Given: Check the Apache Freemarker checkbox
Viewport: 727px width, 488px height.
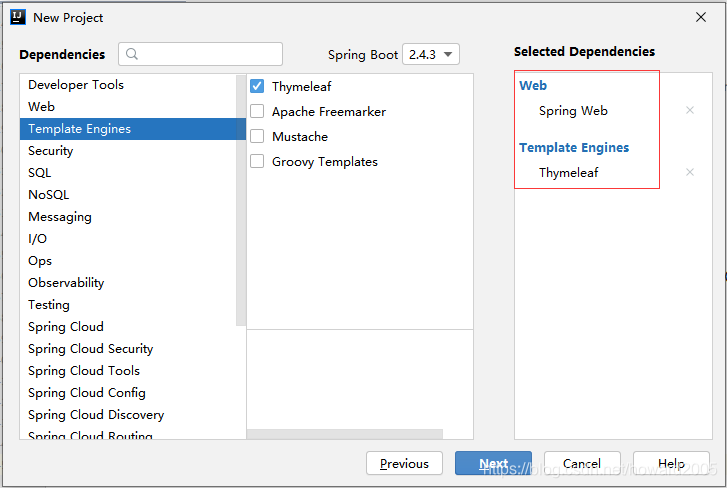Looking at the screenshot, I should click(257, 111).
